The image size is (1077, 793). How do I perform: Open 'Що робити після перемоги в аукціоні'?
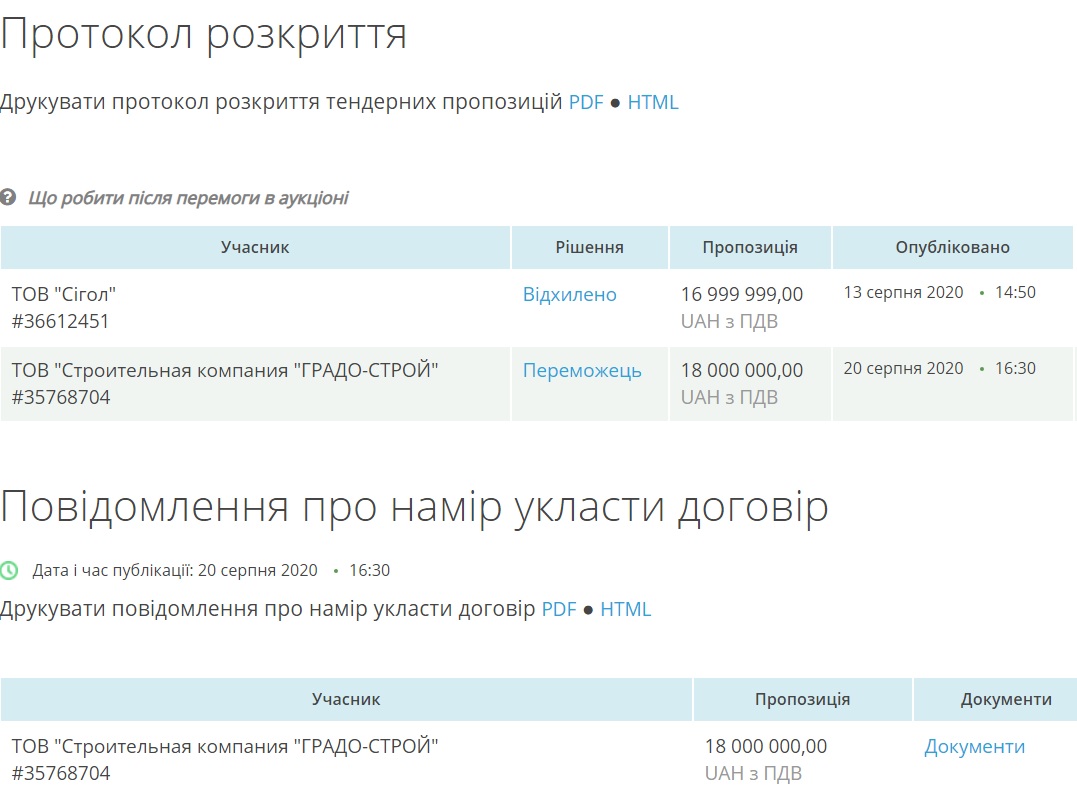click(188, 198)
